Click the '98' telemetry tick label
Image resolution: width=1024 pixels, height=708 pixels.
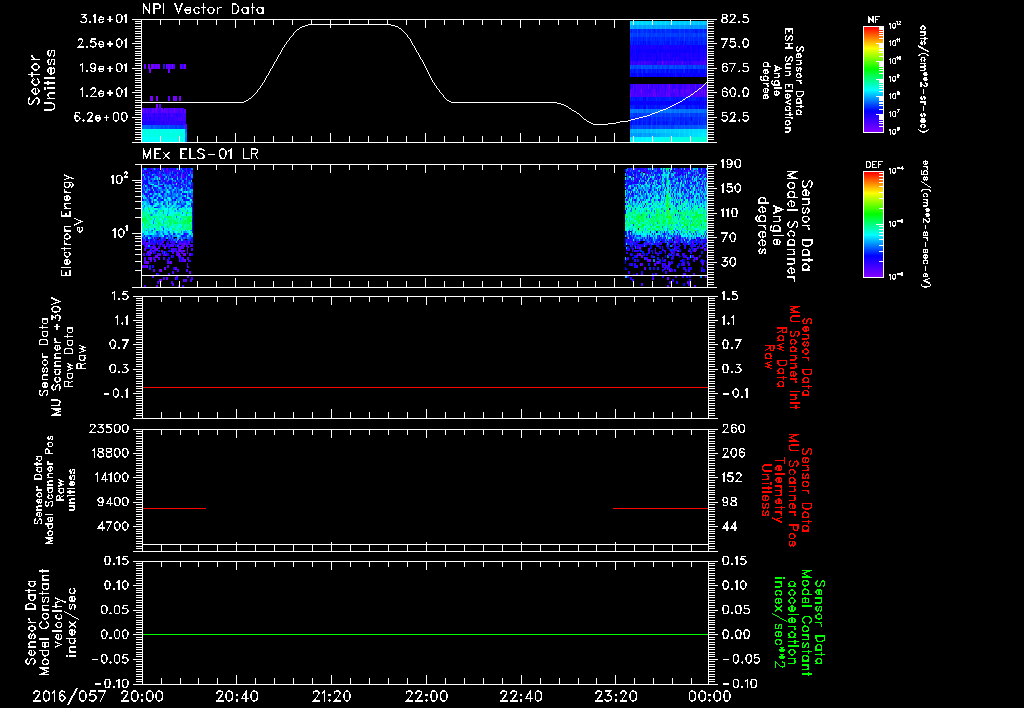point(729,502)
